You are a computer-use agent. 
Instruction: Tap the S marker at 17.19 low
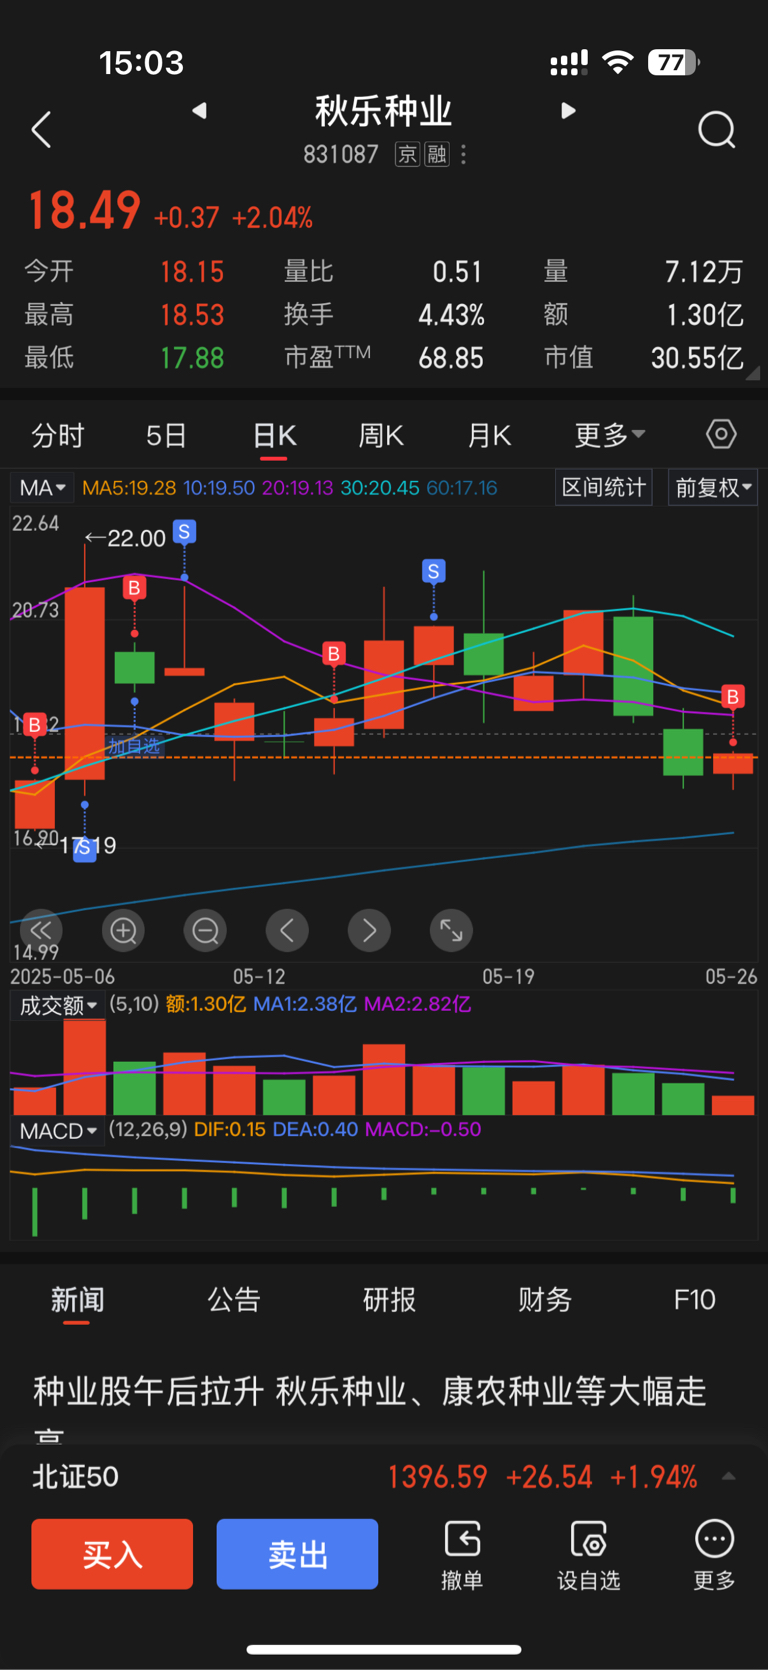coord(85,849)
